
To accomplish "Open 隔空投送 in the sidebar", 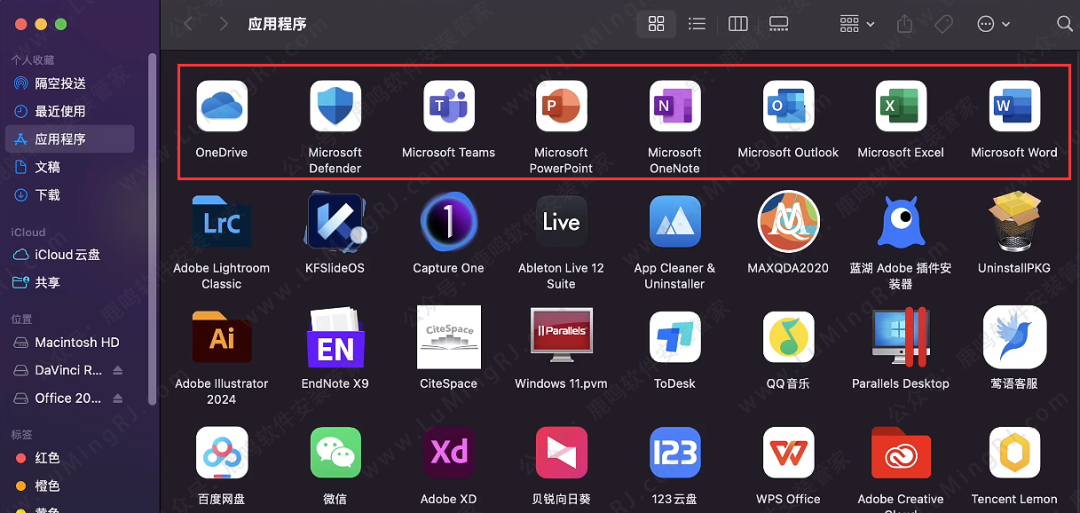I will click(70, 83).
